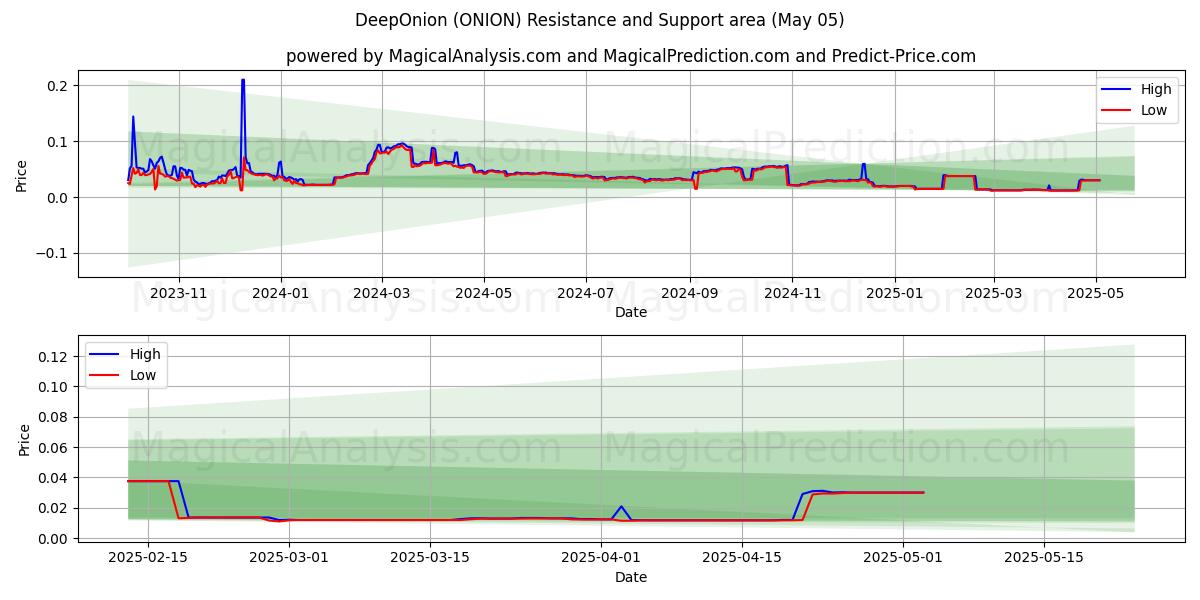
Task: Click the "2024-05" date tick label
Action: click(x=484, y=293)
